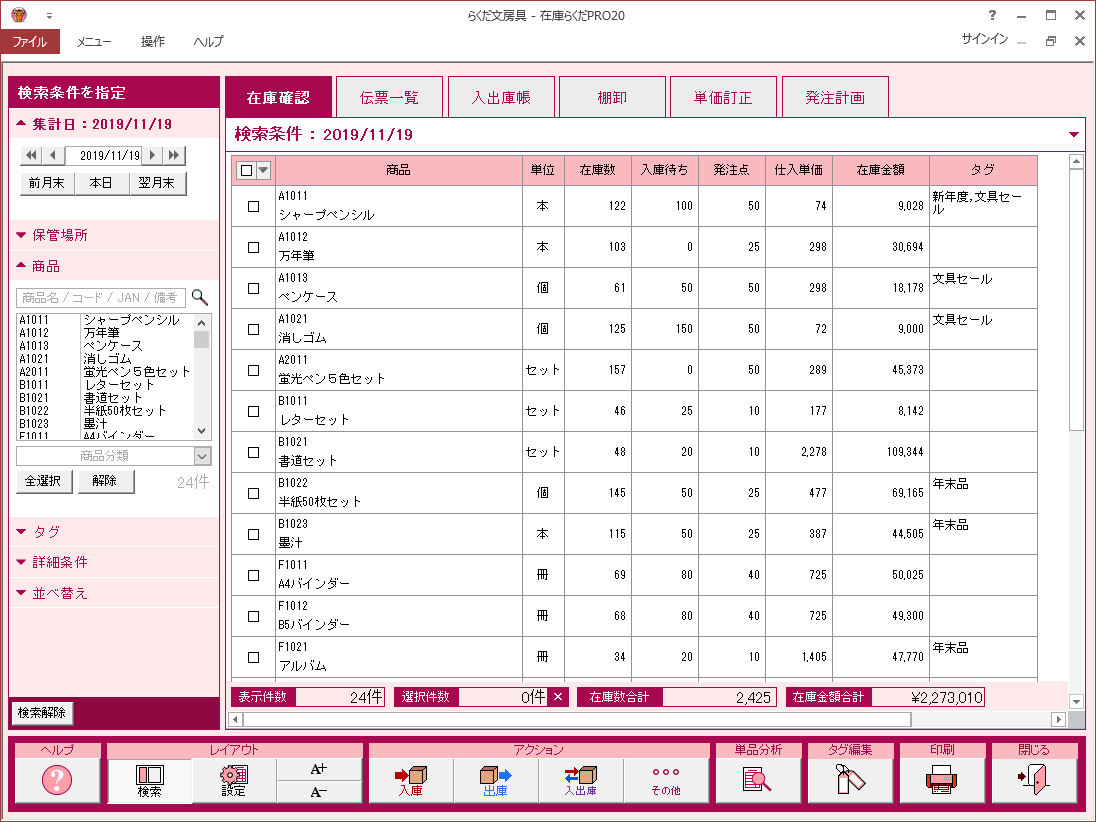Click the 商品名 search input field
The height and width of the screenshot is (822, 1096).
click(101, 297)
